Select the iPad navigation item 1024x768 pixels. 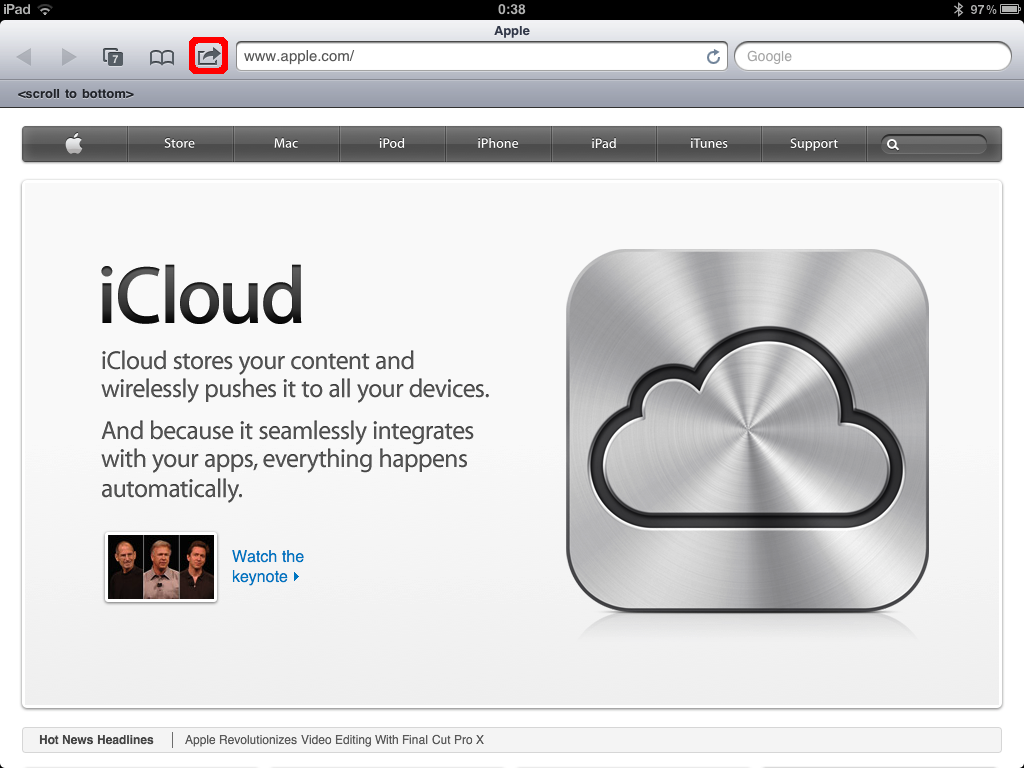point(604,144)
